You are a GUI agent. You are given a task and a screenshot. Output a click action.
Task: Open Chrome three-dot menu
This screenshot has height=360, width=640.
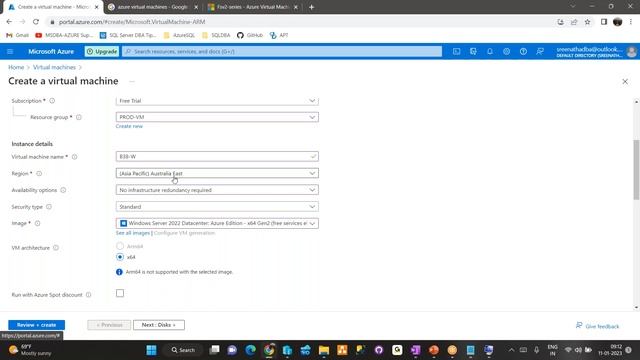point(631,22)
